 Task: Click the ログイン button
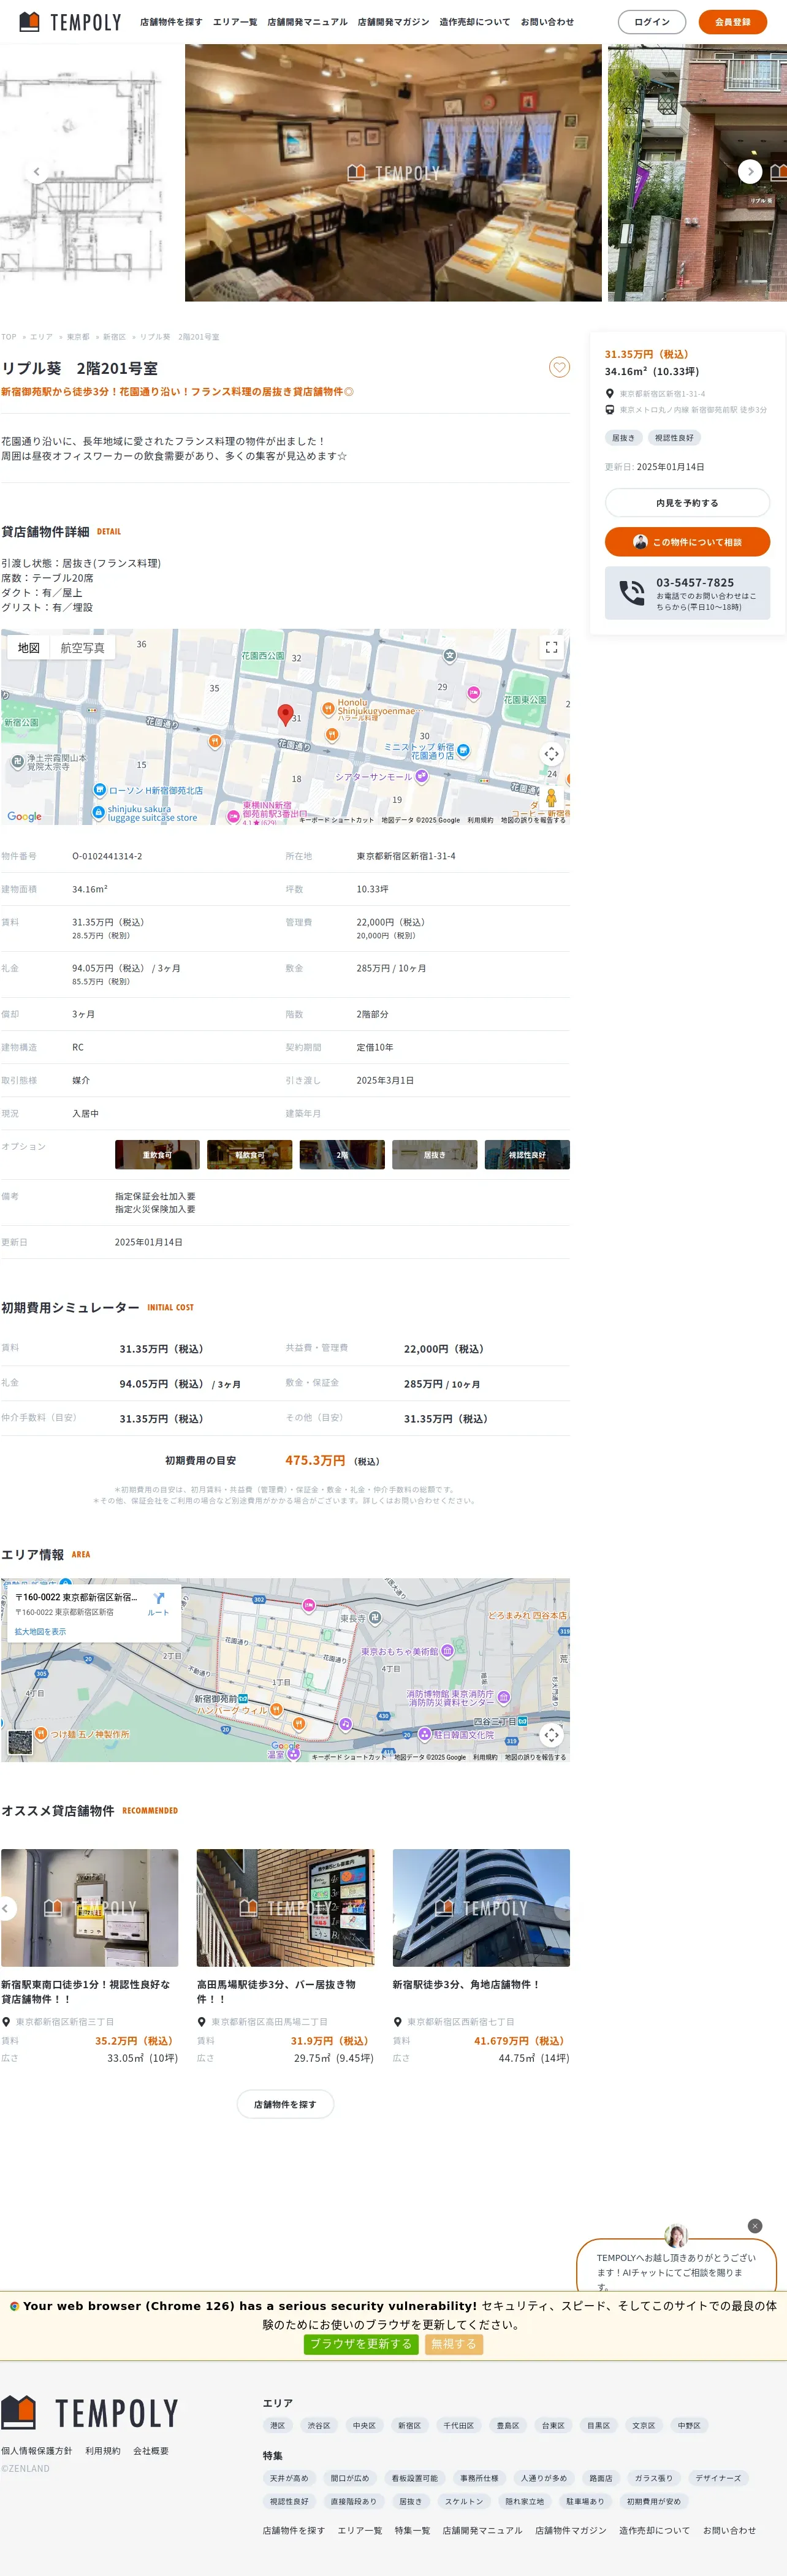point(651,22)
